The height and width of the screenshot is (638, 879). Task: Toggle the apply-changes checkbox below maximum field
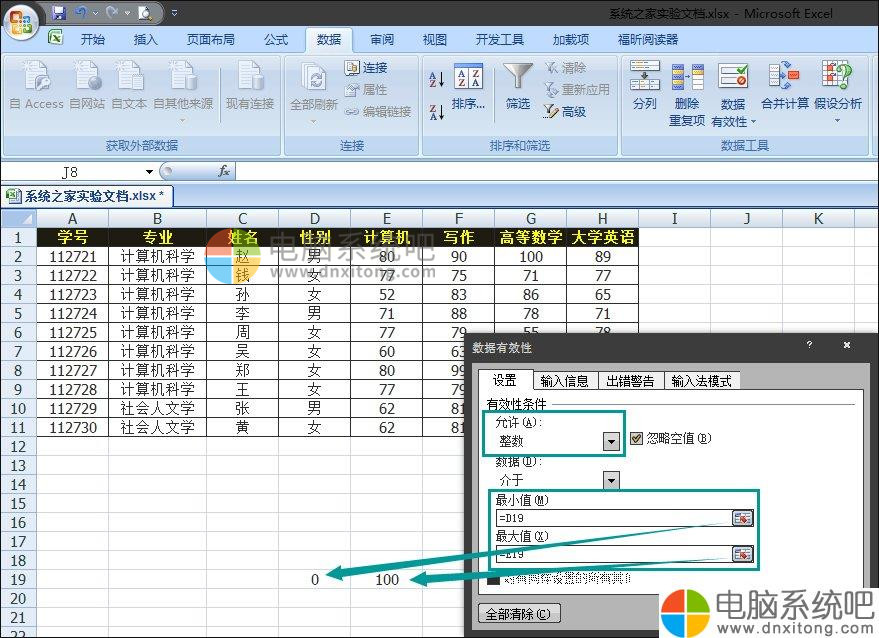[x=493, y=578]
